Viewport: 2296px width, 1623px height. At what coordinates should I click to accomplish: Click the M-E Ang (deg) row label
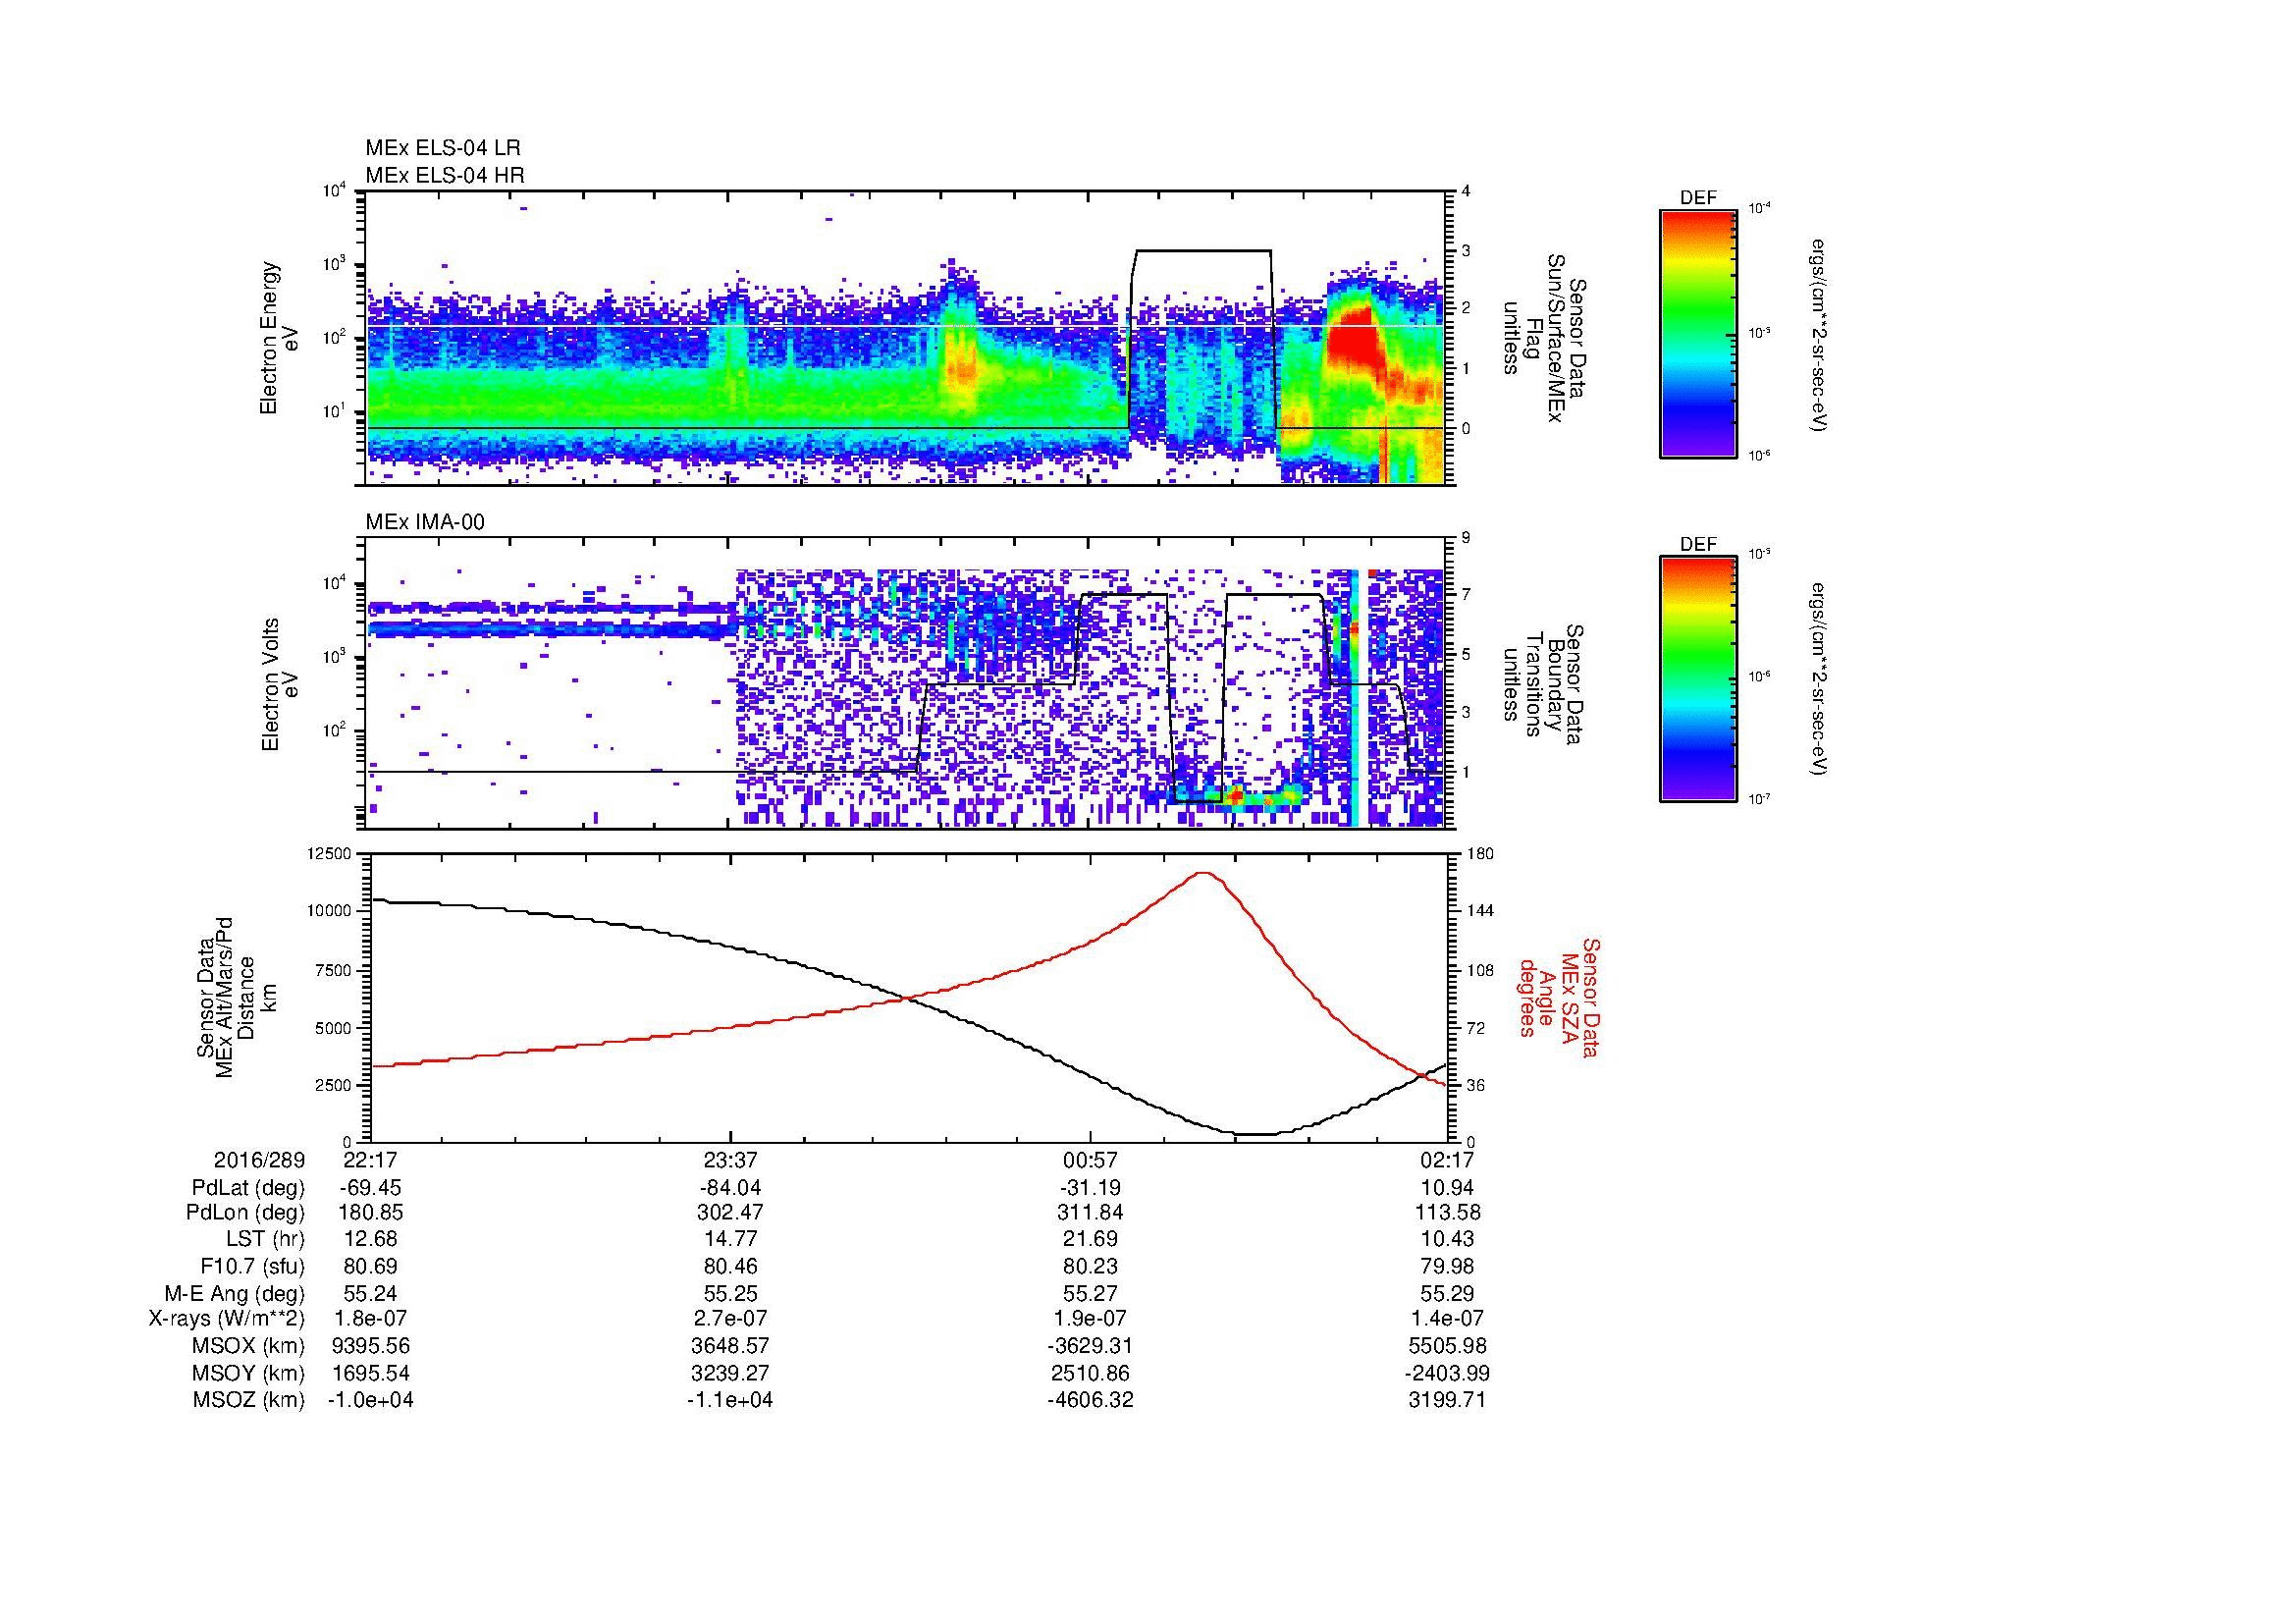coord(235,1293)
